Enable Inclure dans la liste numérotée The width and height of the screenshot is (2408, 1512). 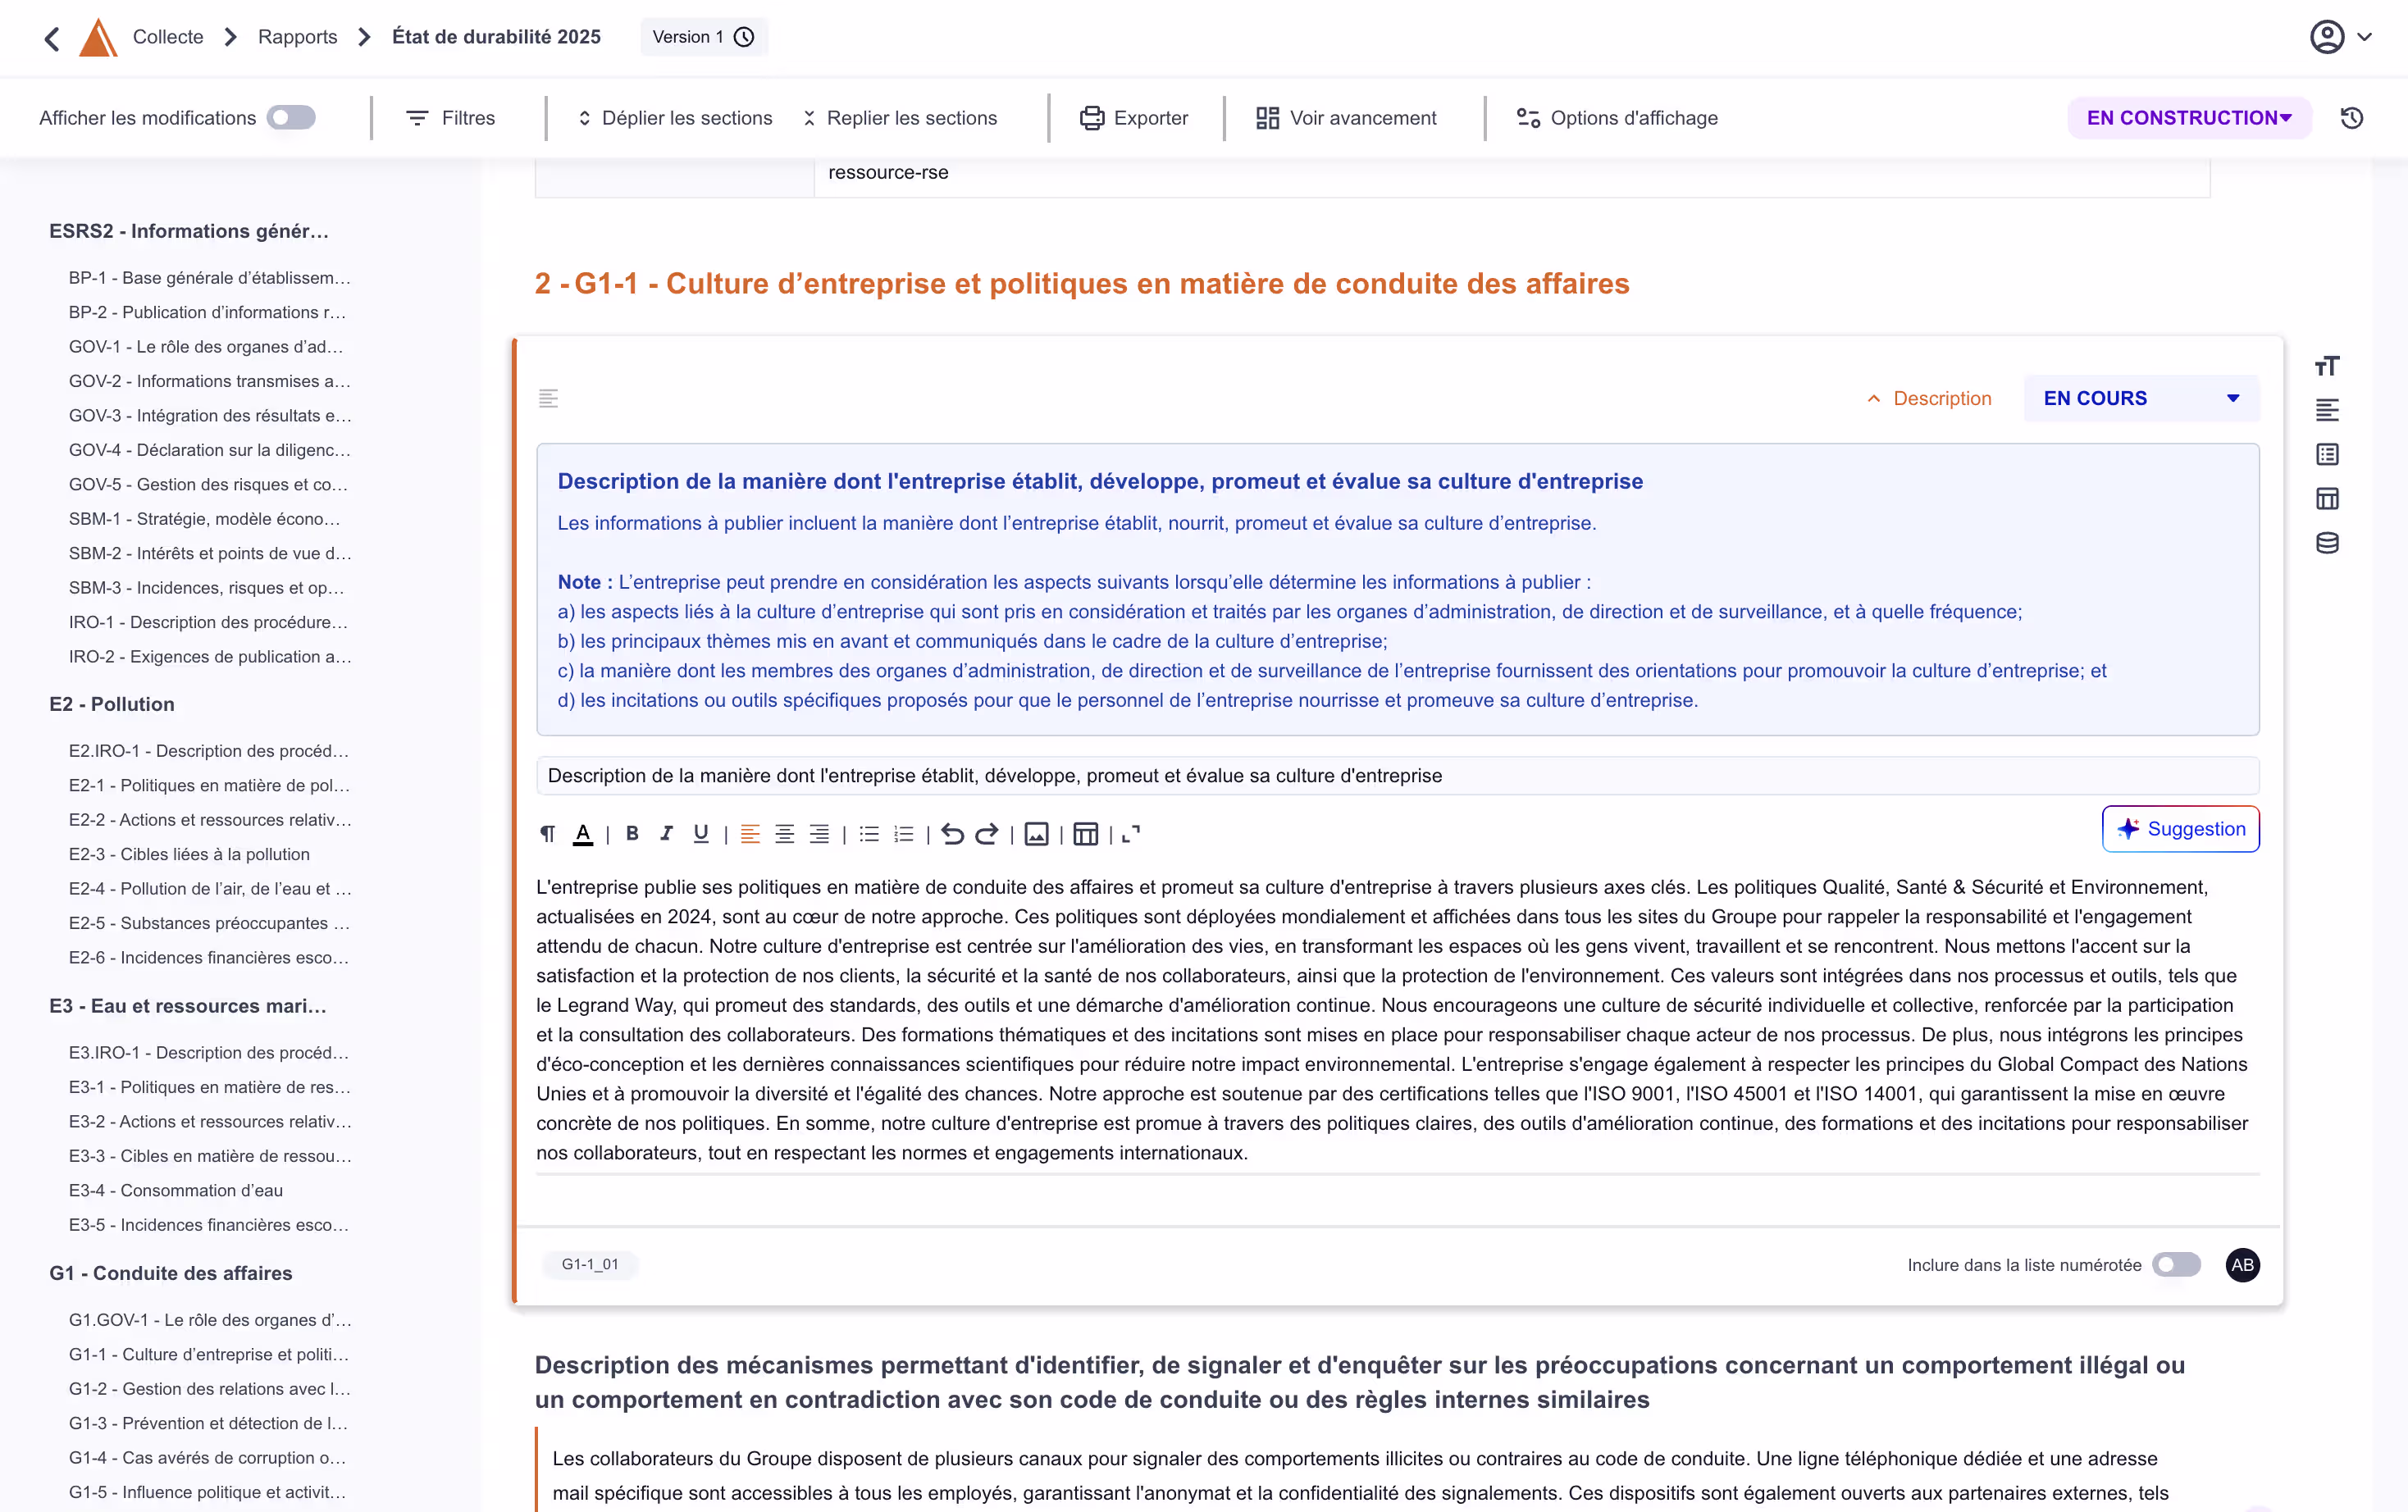(2176, 1265)
